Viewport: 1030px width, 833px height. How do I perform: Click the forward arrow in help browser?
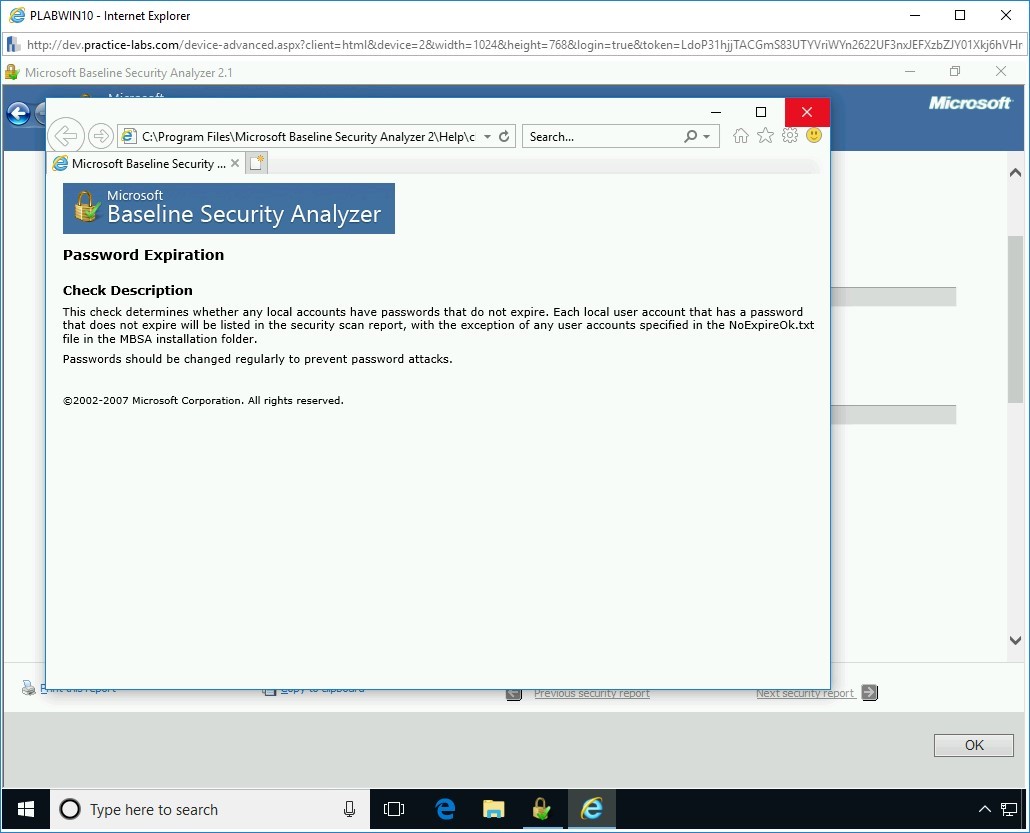pos(101,136)
